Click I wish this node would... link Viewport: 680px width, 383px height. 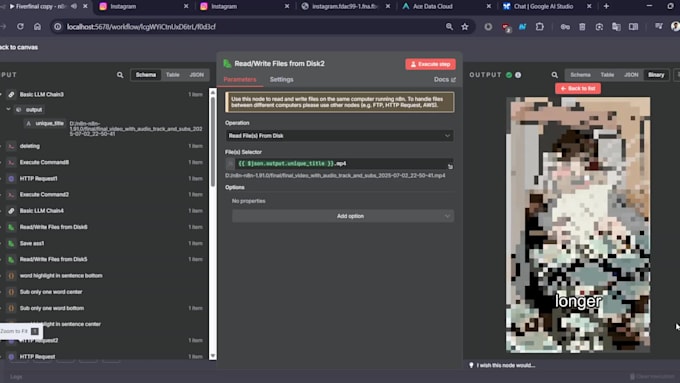click(506, 365)
